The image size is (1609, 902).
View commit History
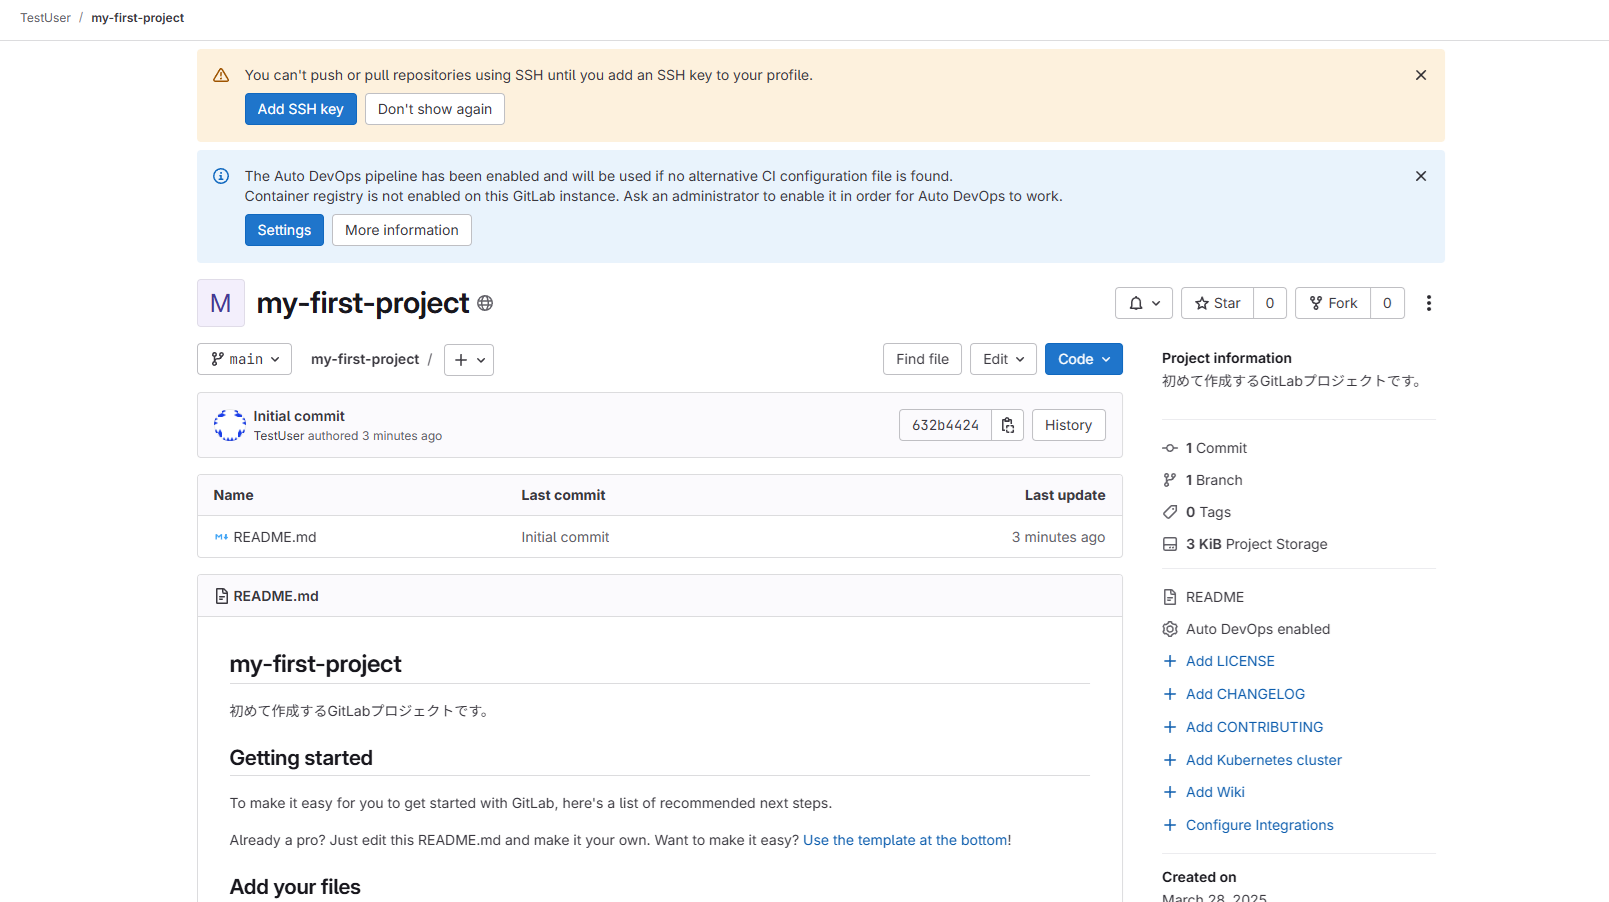pos(1068,425)
